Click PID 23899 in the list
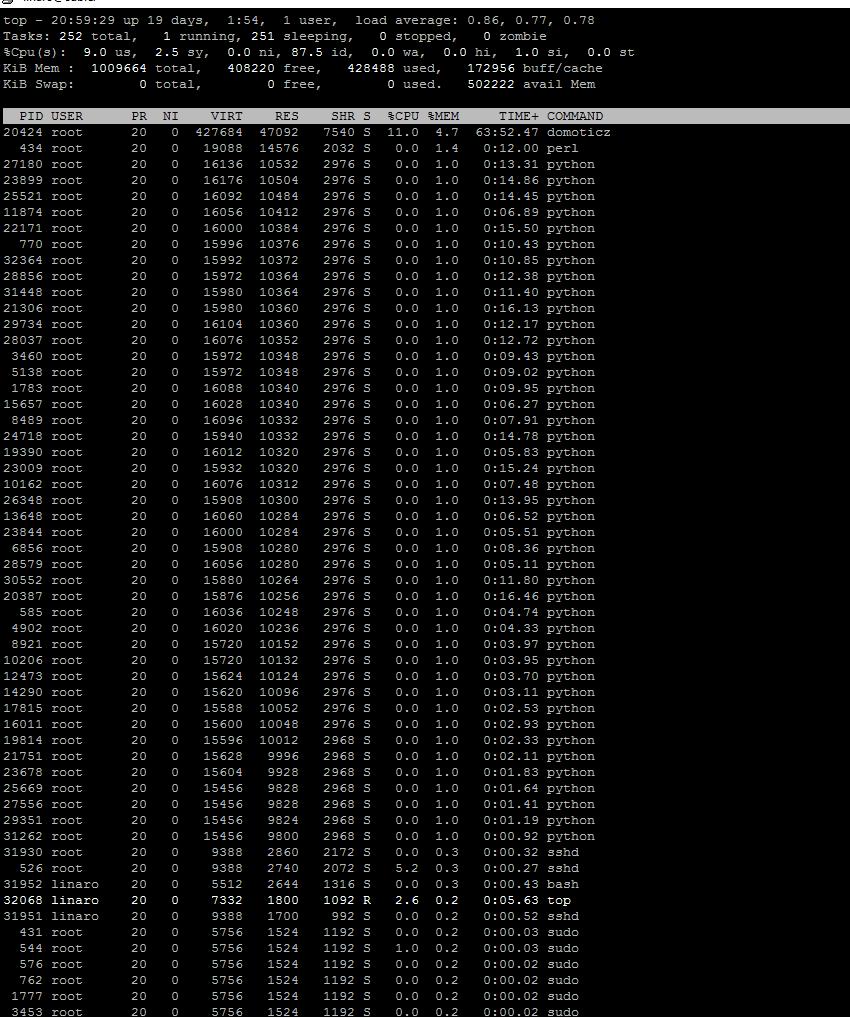850x1017 pixels. [23, 180]
